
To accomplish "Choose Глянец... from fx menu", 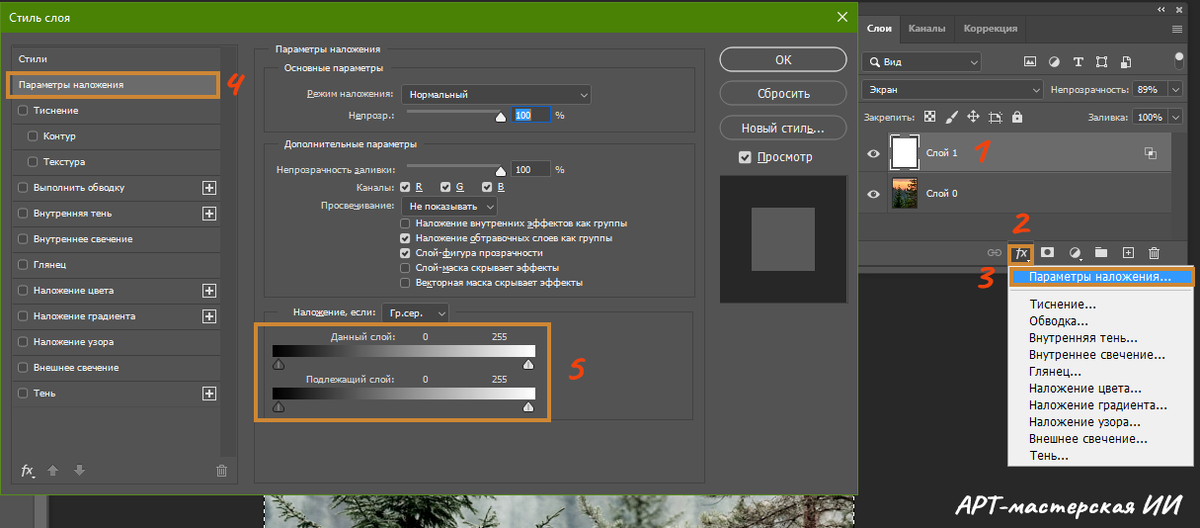I will coord(1056,371).
